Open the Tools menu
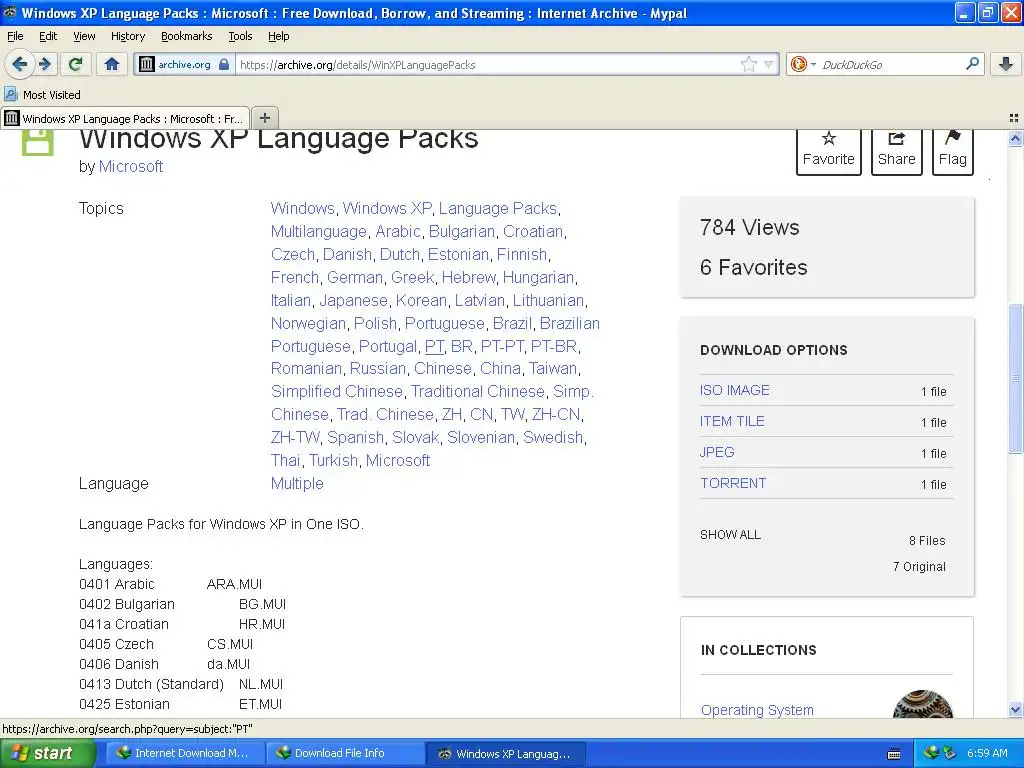 (240, 36)
